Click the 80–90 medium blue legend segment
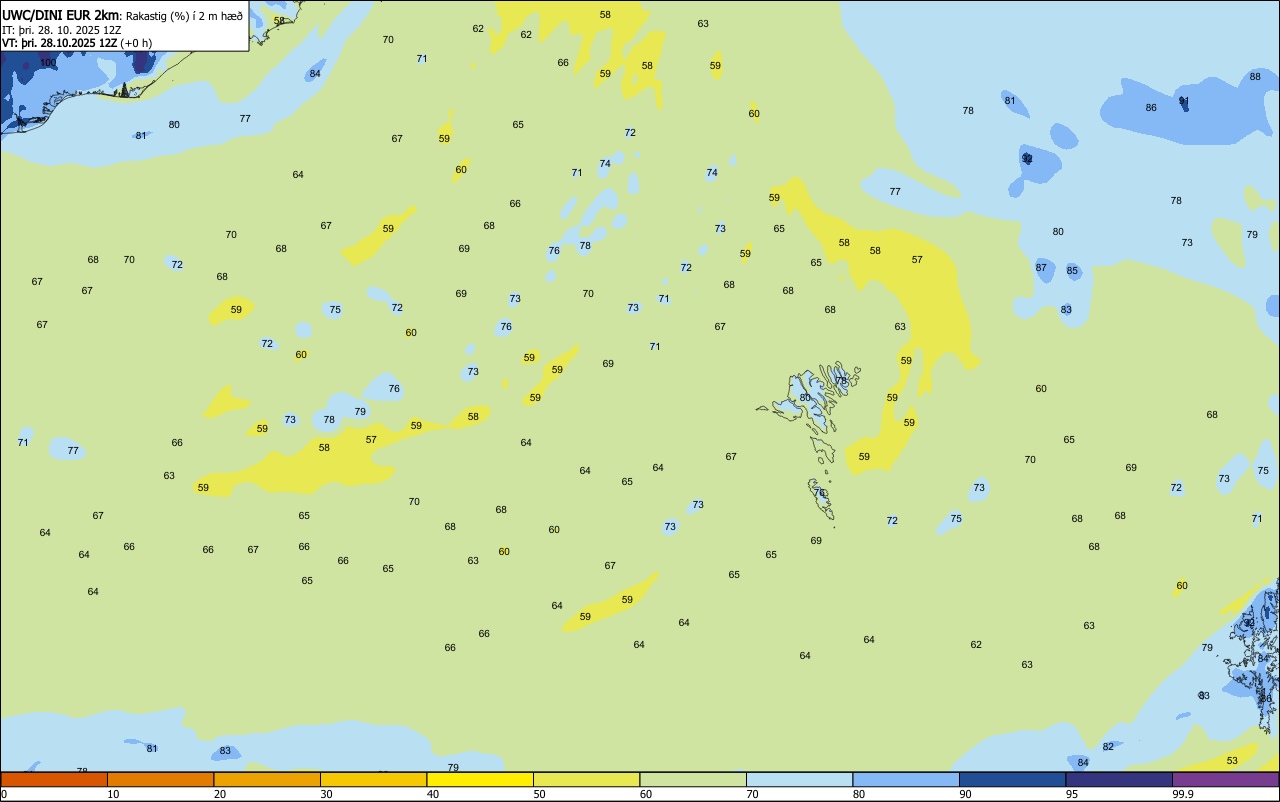The image size is (1280, 802). (x=906, y=779)
